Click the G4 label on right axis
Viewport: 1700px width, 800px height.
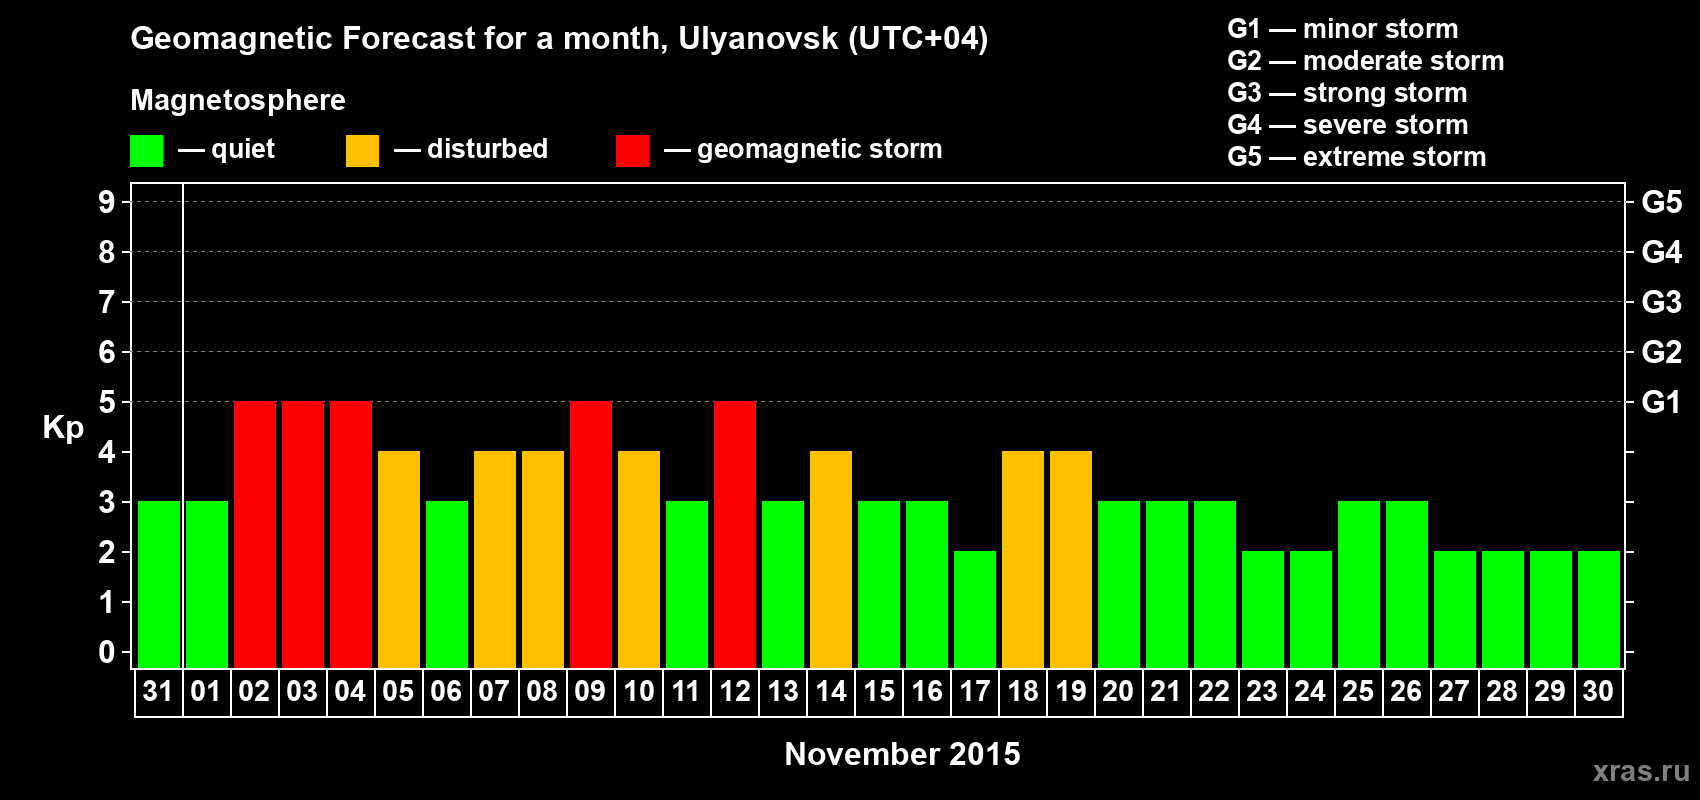pyautogui.click(x=1661, y=252)
